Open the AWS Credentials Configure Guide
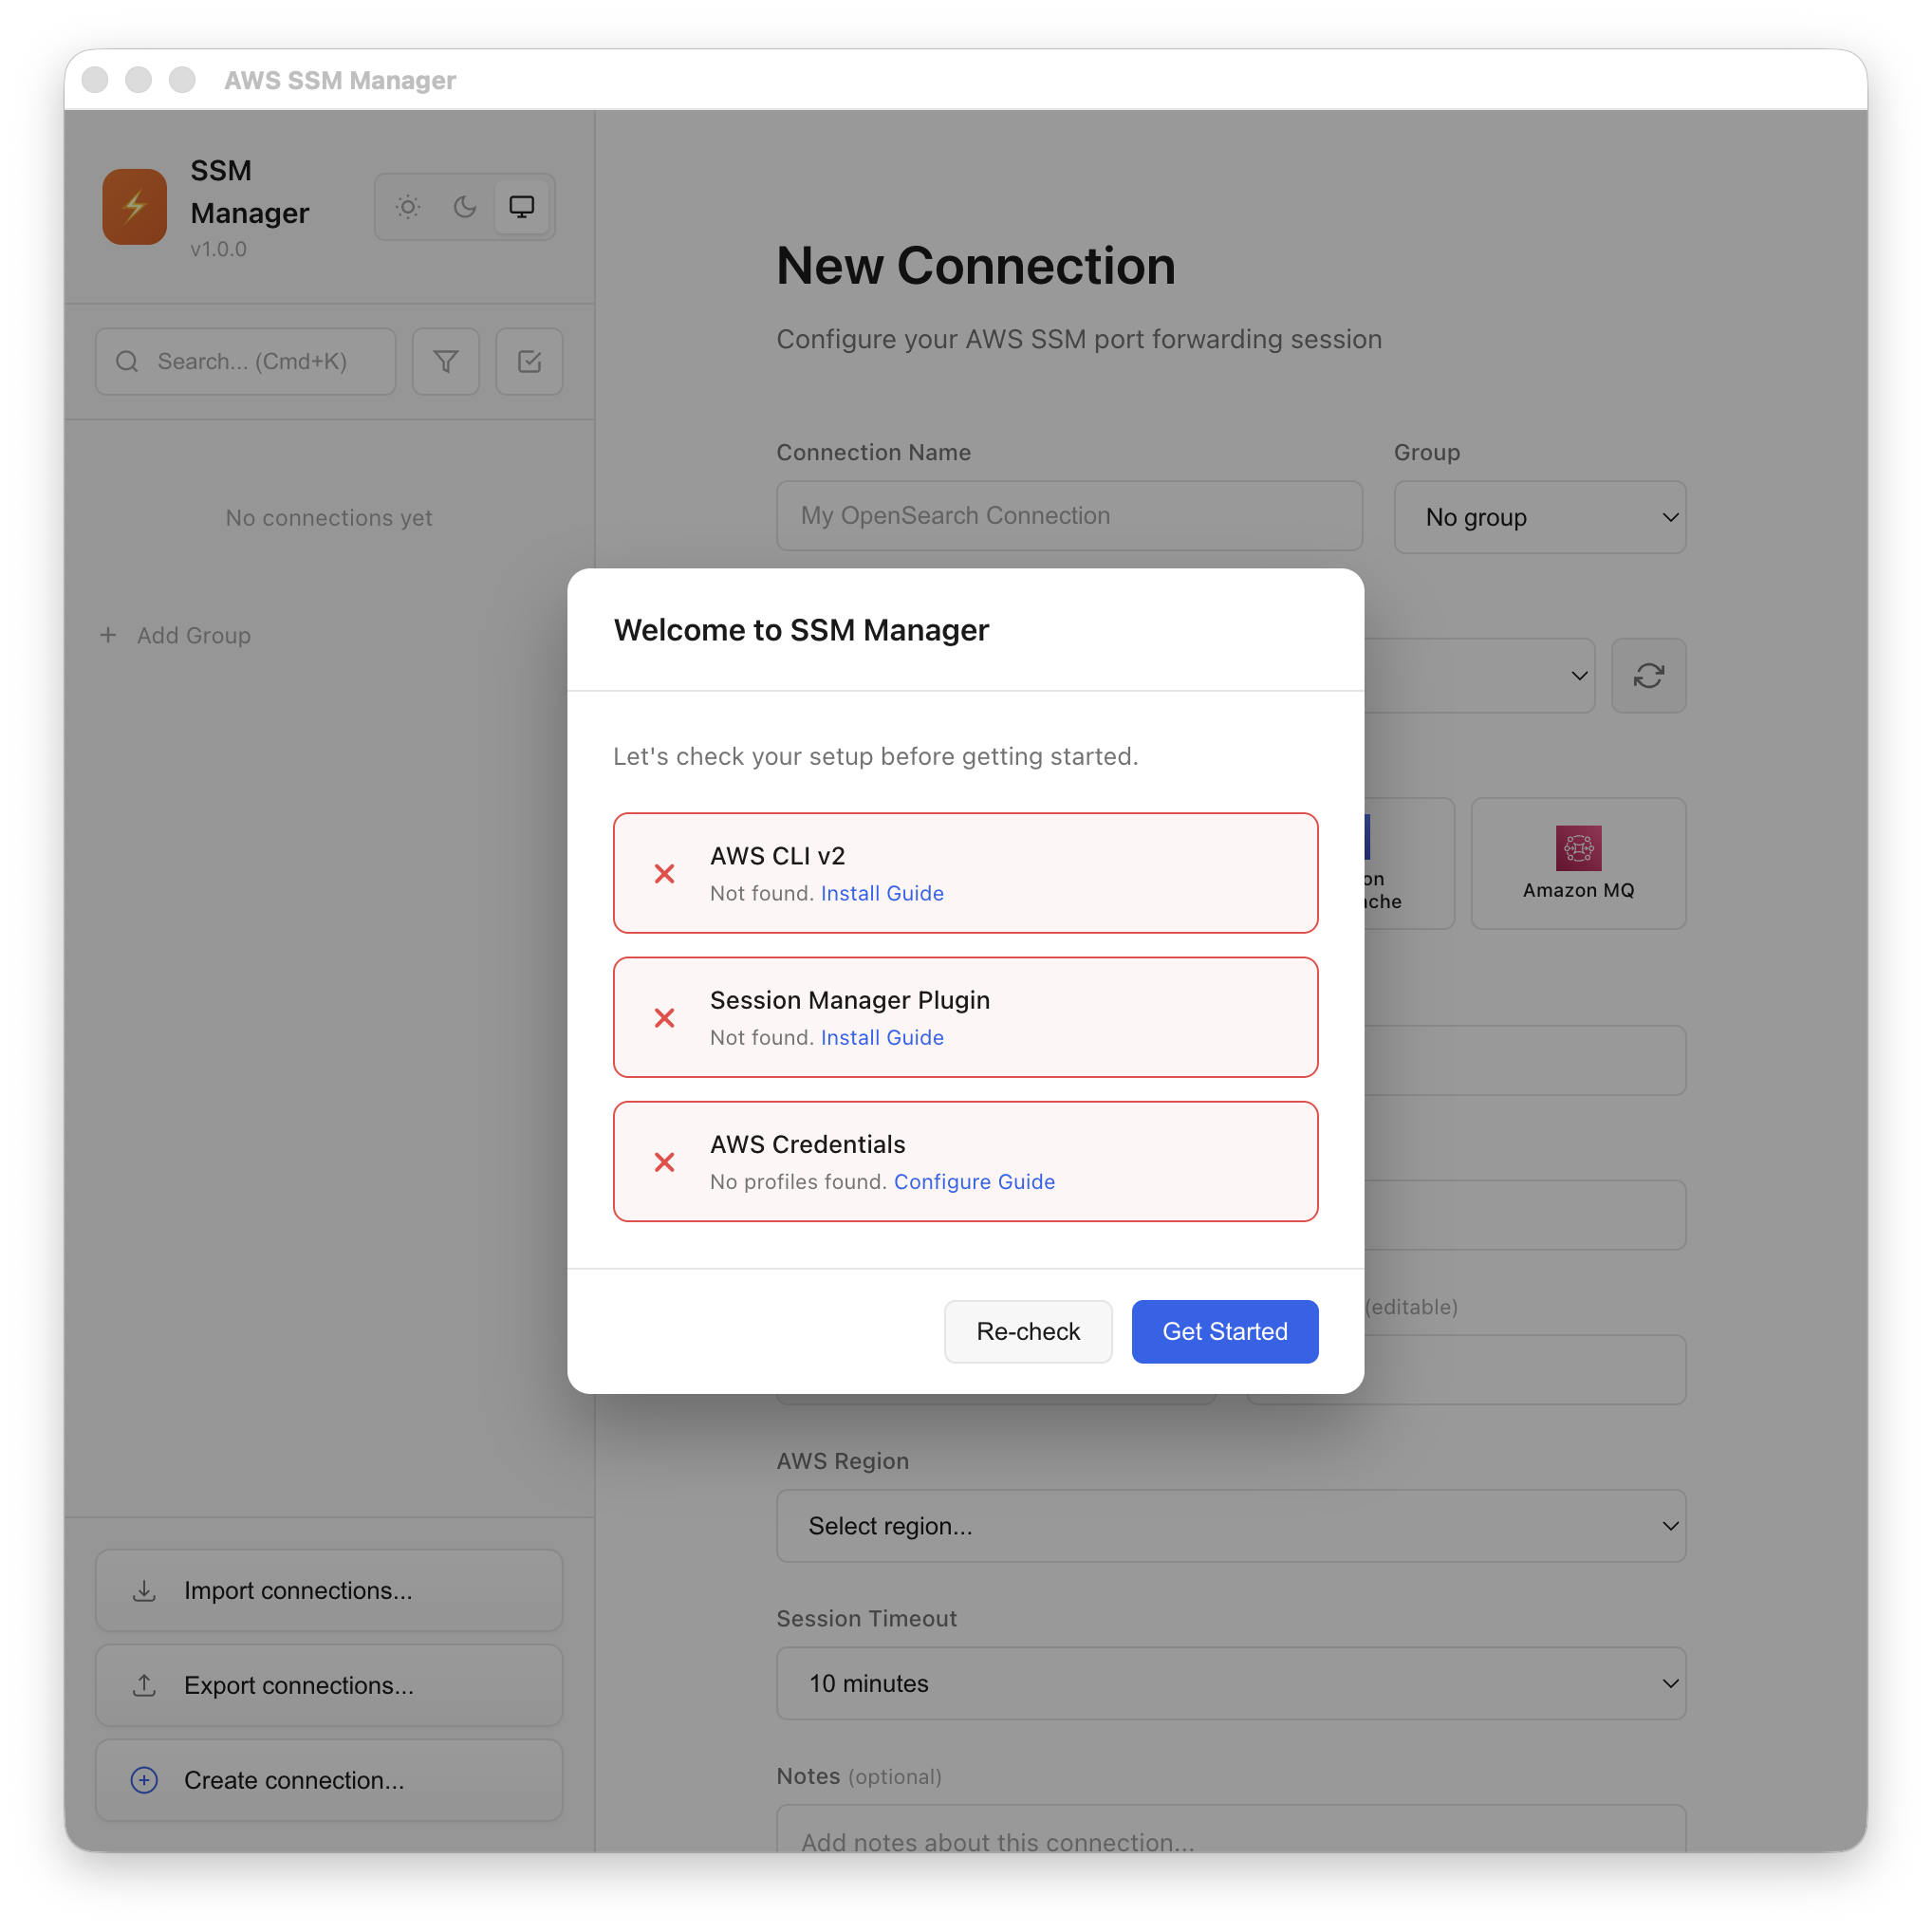The image size is (1932, 1932). 974,1181
